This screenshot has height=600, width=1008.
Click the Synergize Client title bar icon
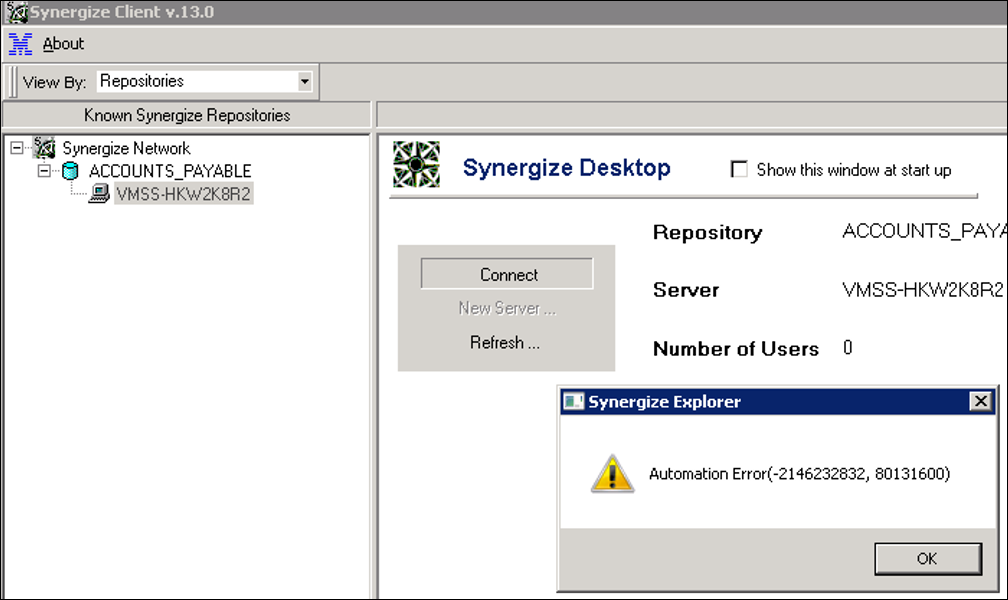pyautogui.click(x=17, y=12)
